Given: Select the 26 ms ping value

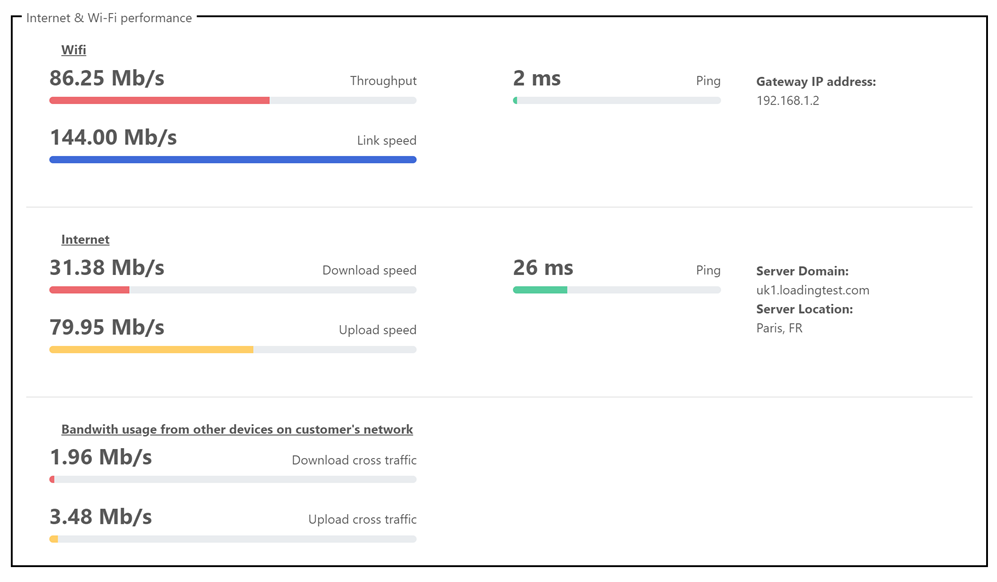Looking at the screenshot, I should click(543, 268).
